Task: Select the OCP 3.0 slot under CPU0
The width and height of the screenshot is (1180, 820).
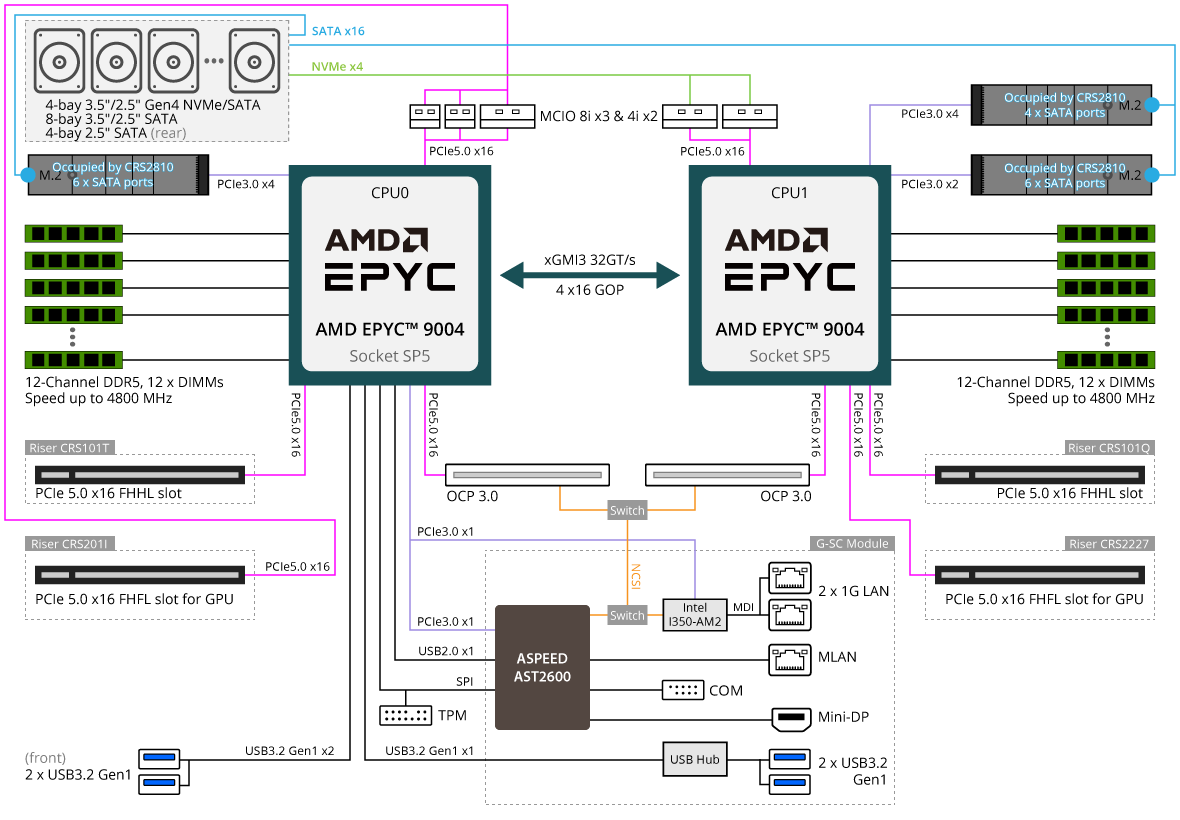Action: [x=527, y=475]
